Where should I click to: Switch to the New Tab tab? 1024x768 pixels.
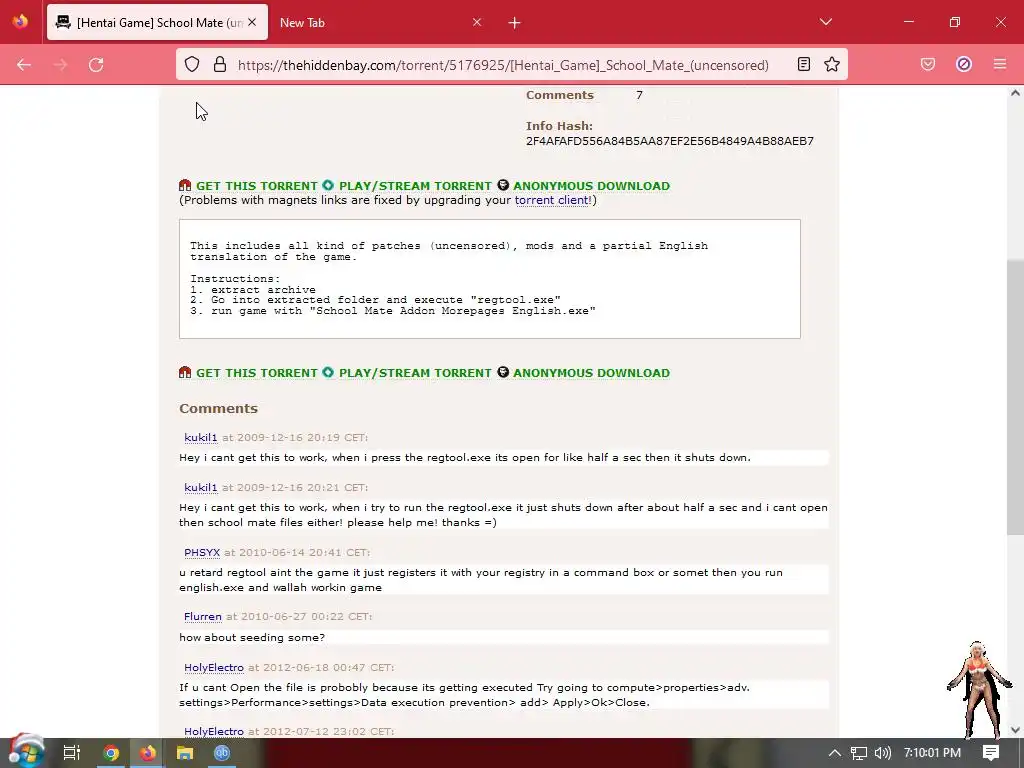click(x=379, y=23)
